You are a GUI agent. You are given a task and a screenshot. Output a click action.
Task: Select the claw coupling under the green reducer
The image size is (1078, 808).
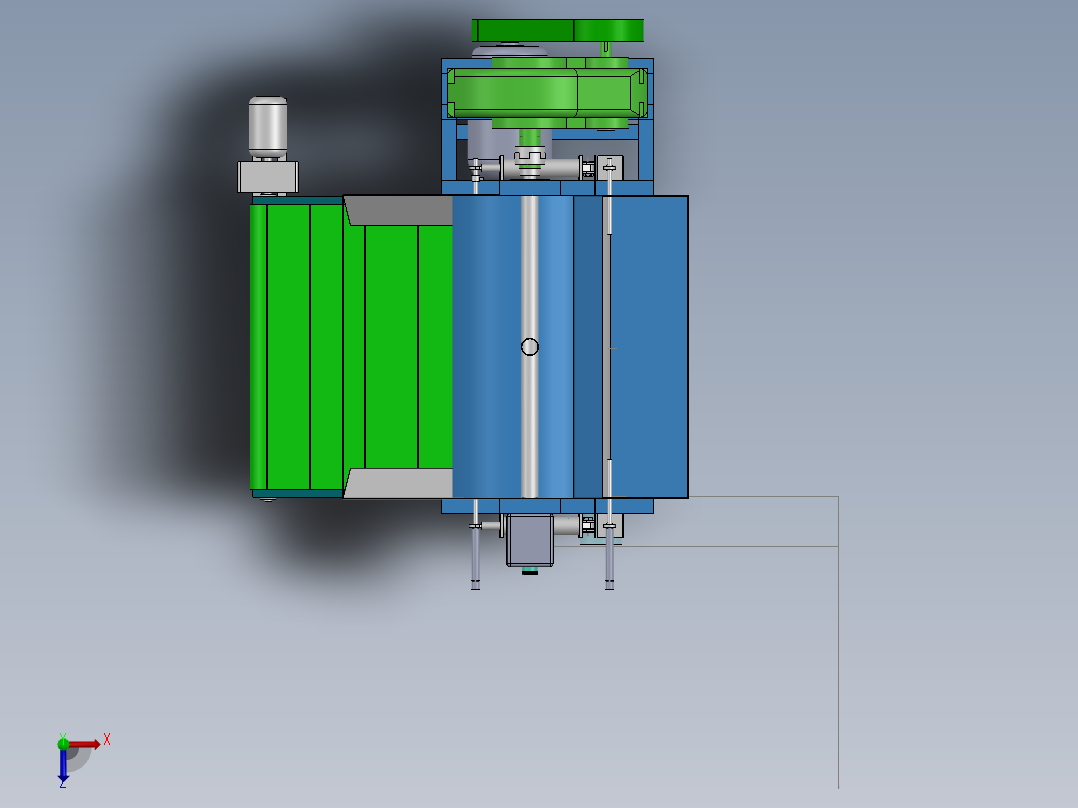[x=529, y=158]
